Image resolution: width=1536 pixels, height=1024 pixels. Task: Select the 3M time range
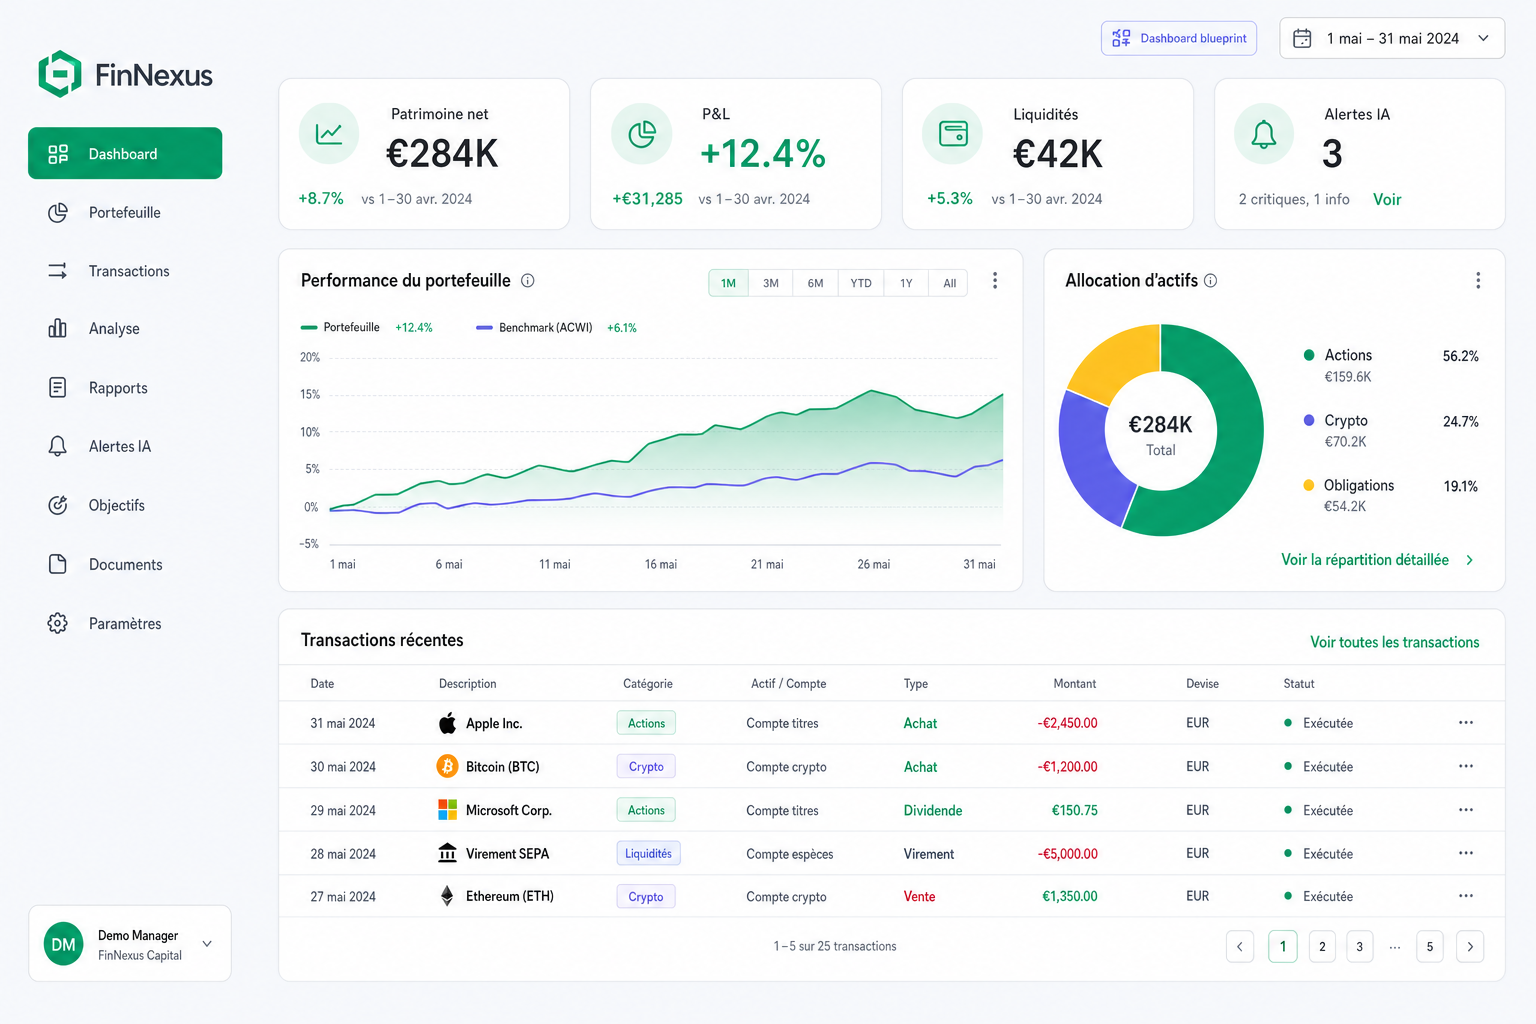pos(771,283)
